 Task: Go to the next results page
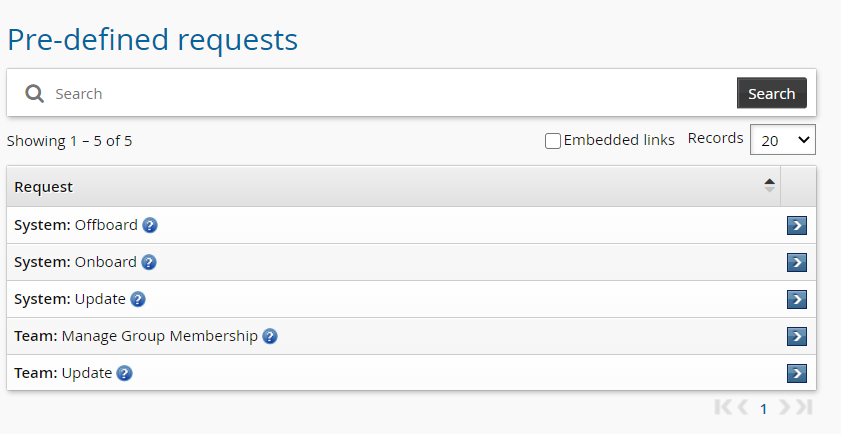click(x=785, y=408)
